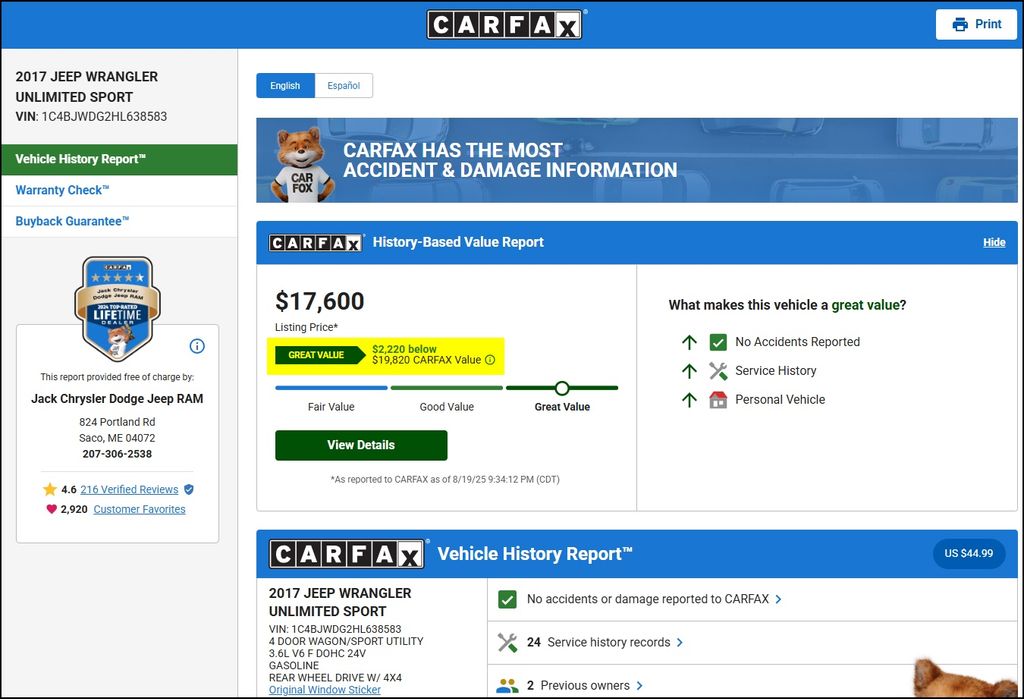Open the dealer badge info icon

point(197,346)
